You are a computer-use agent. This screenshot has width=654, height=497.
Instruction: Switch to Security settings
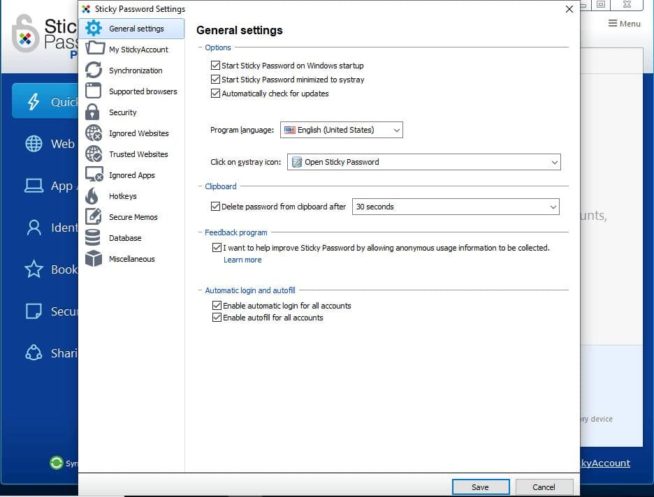click(132, 112)
